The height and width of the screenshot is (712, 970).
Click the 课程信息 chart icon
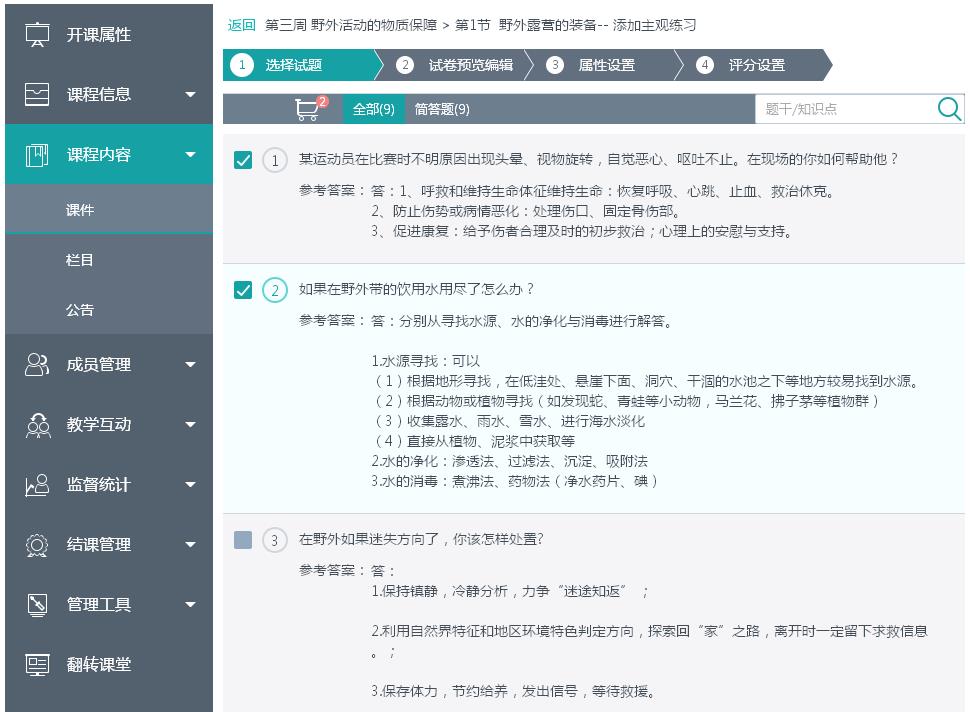coord(37,95)
